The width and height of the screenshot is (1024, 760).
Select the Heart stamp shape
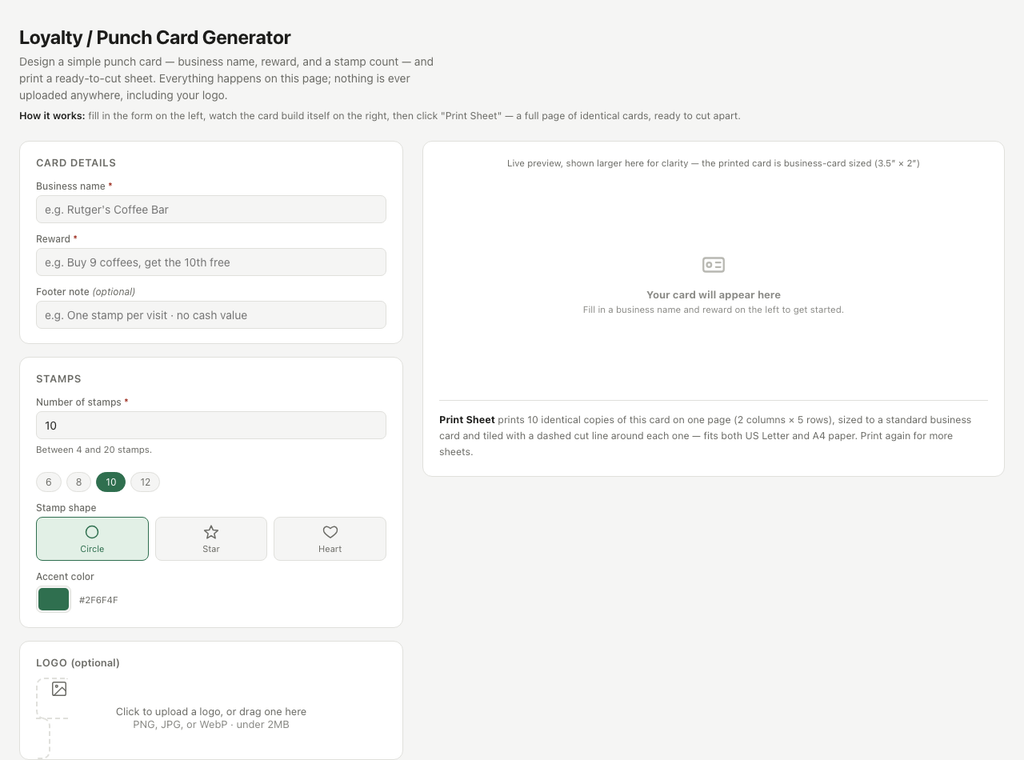click(x=330, y=539)
